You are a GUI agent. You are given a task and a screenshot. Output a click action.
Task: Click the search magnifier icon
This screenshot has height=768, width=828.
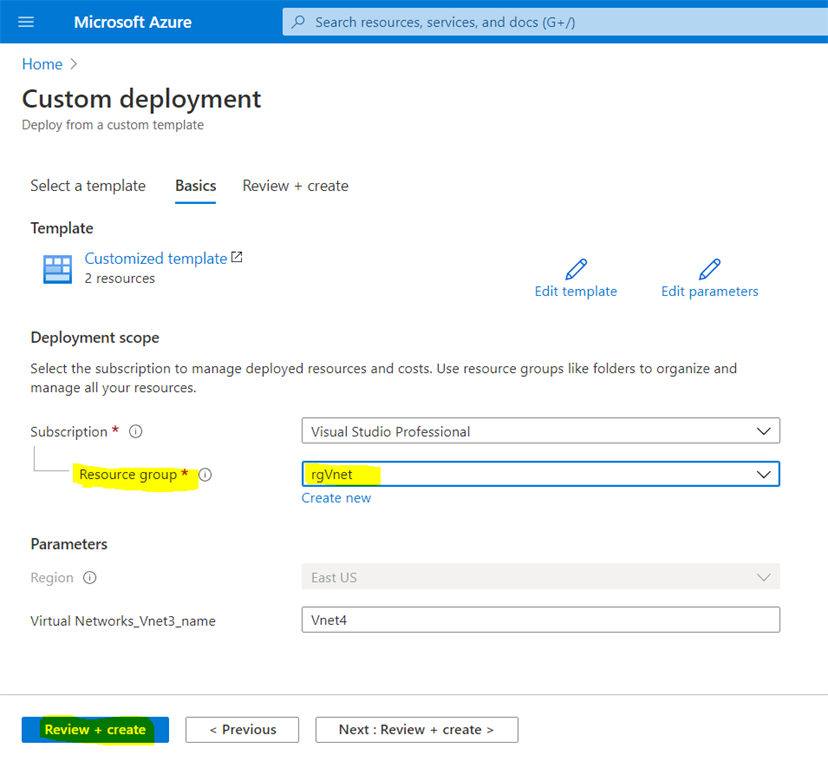(299, 22)
